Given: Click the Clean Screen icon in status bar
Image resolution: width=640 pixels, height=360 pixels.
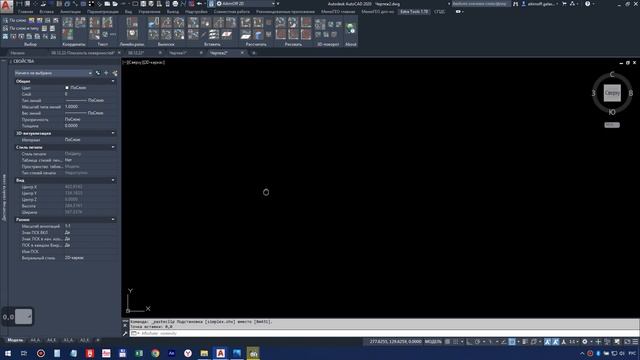Looking at the screenshot, I should (x=627, y=342).
